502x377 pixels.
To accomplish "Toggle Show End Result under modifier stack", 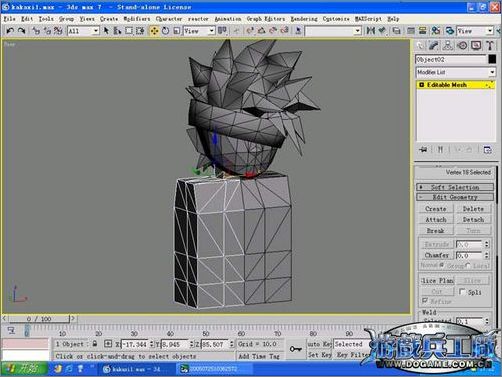I will (x=440, y=150).
